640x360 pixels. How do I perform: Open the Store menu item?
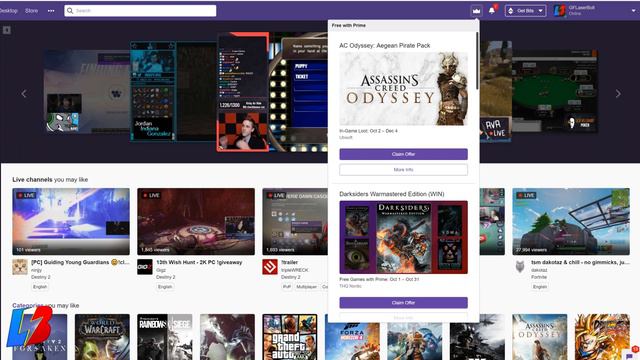[x=31, y=11]
